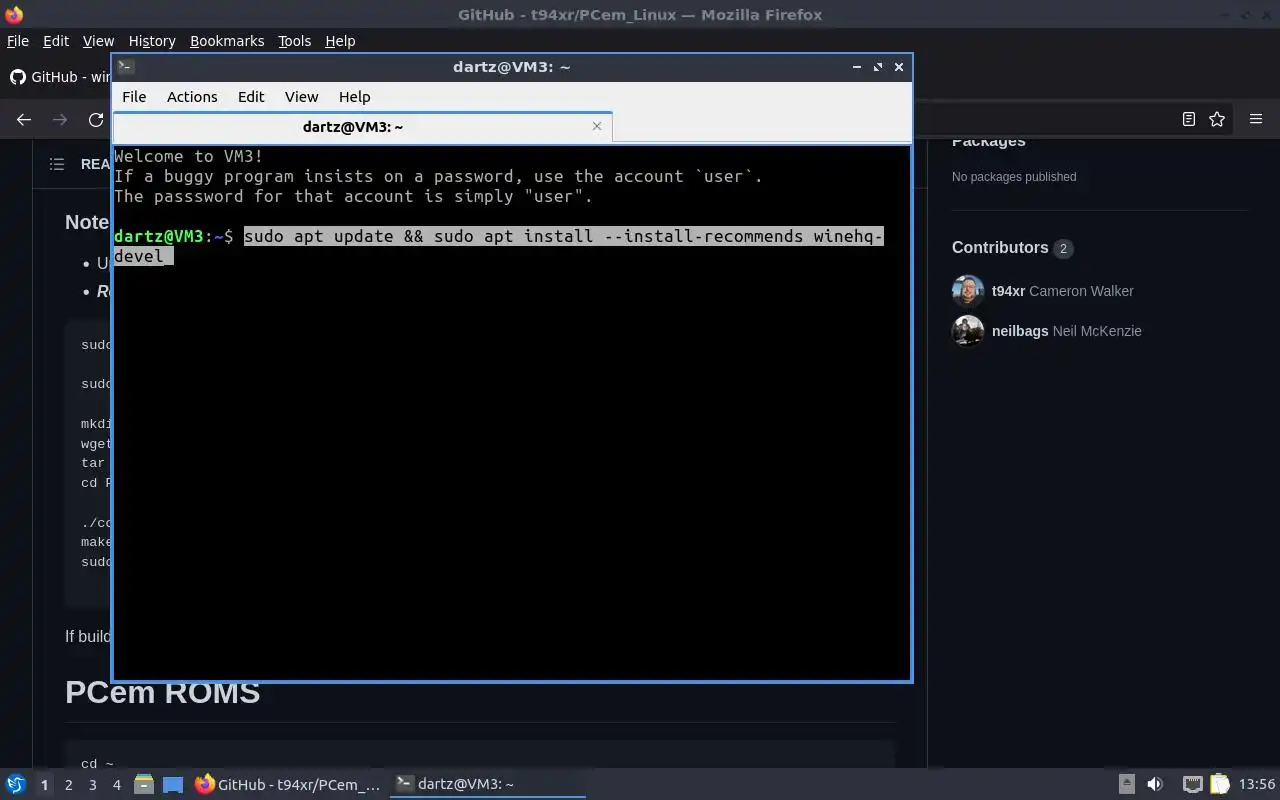Go back with Firefox's back arrow
Screen dimensions: 1280x800
[24, 119]
